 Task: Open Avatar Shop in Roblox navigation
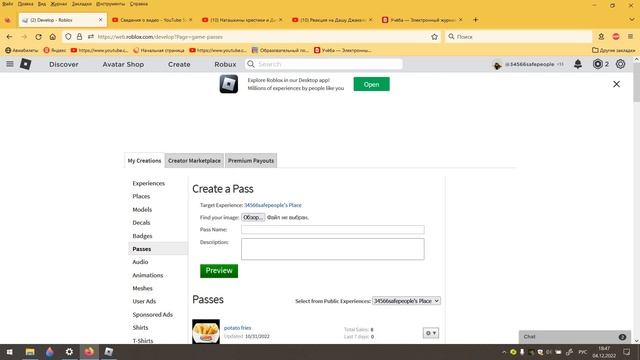coord(123,64)
